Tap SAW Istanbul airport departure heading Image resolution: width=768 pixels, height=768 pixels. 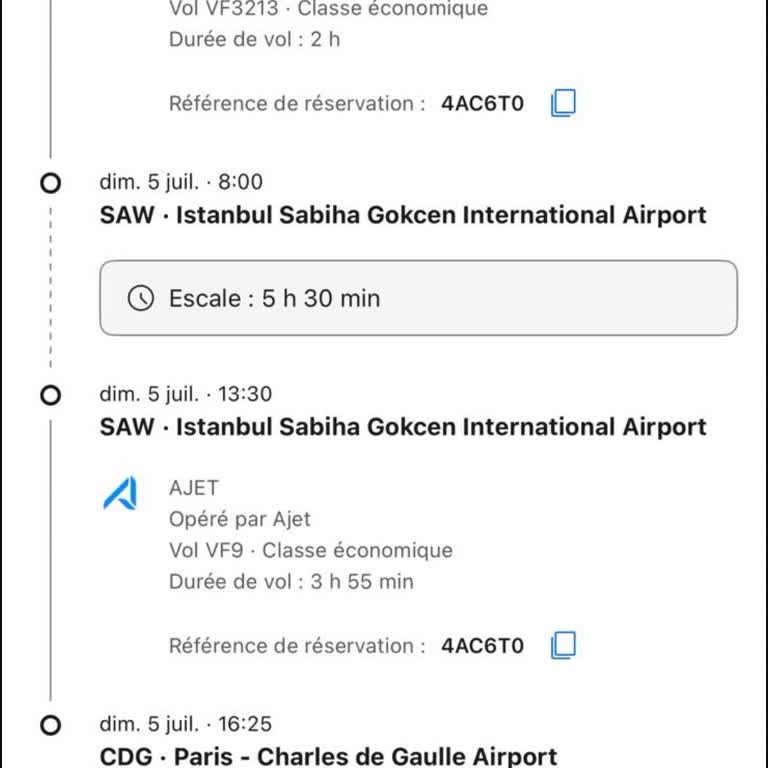[403, 427]
